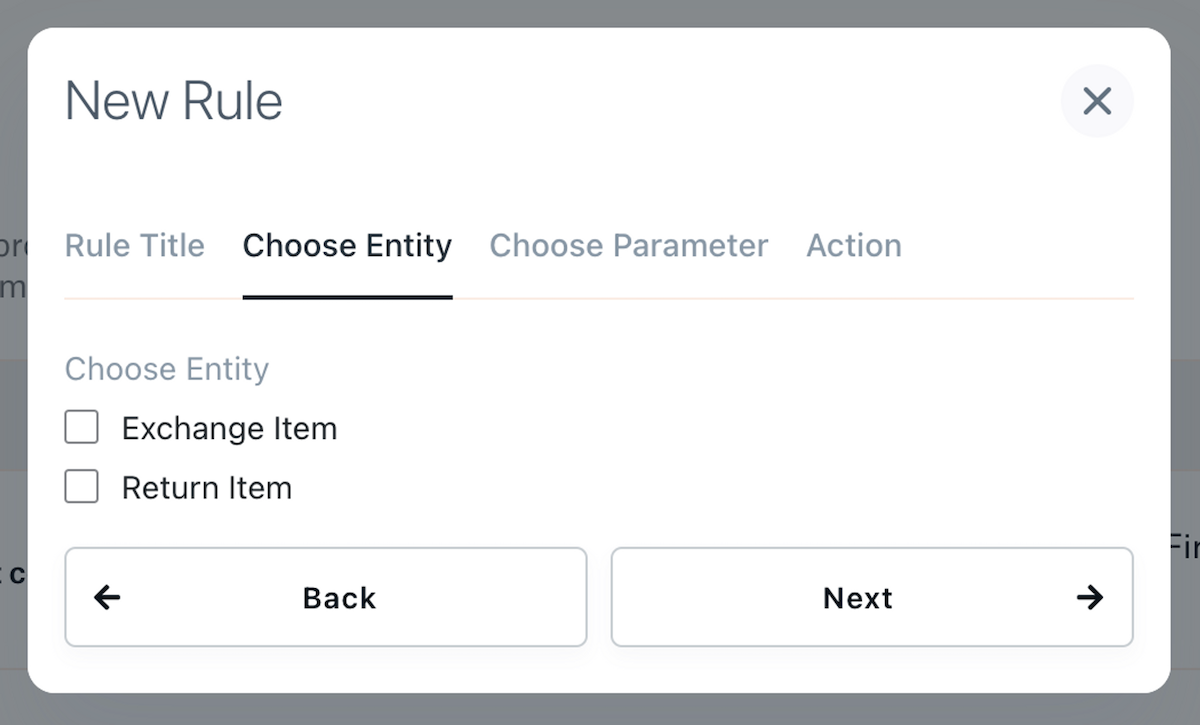Click the gray Choose Entity section label
Image resolution: width=1200 pixels, height=725 pixels.
pyautogui.click(x=167, y=369)
